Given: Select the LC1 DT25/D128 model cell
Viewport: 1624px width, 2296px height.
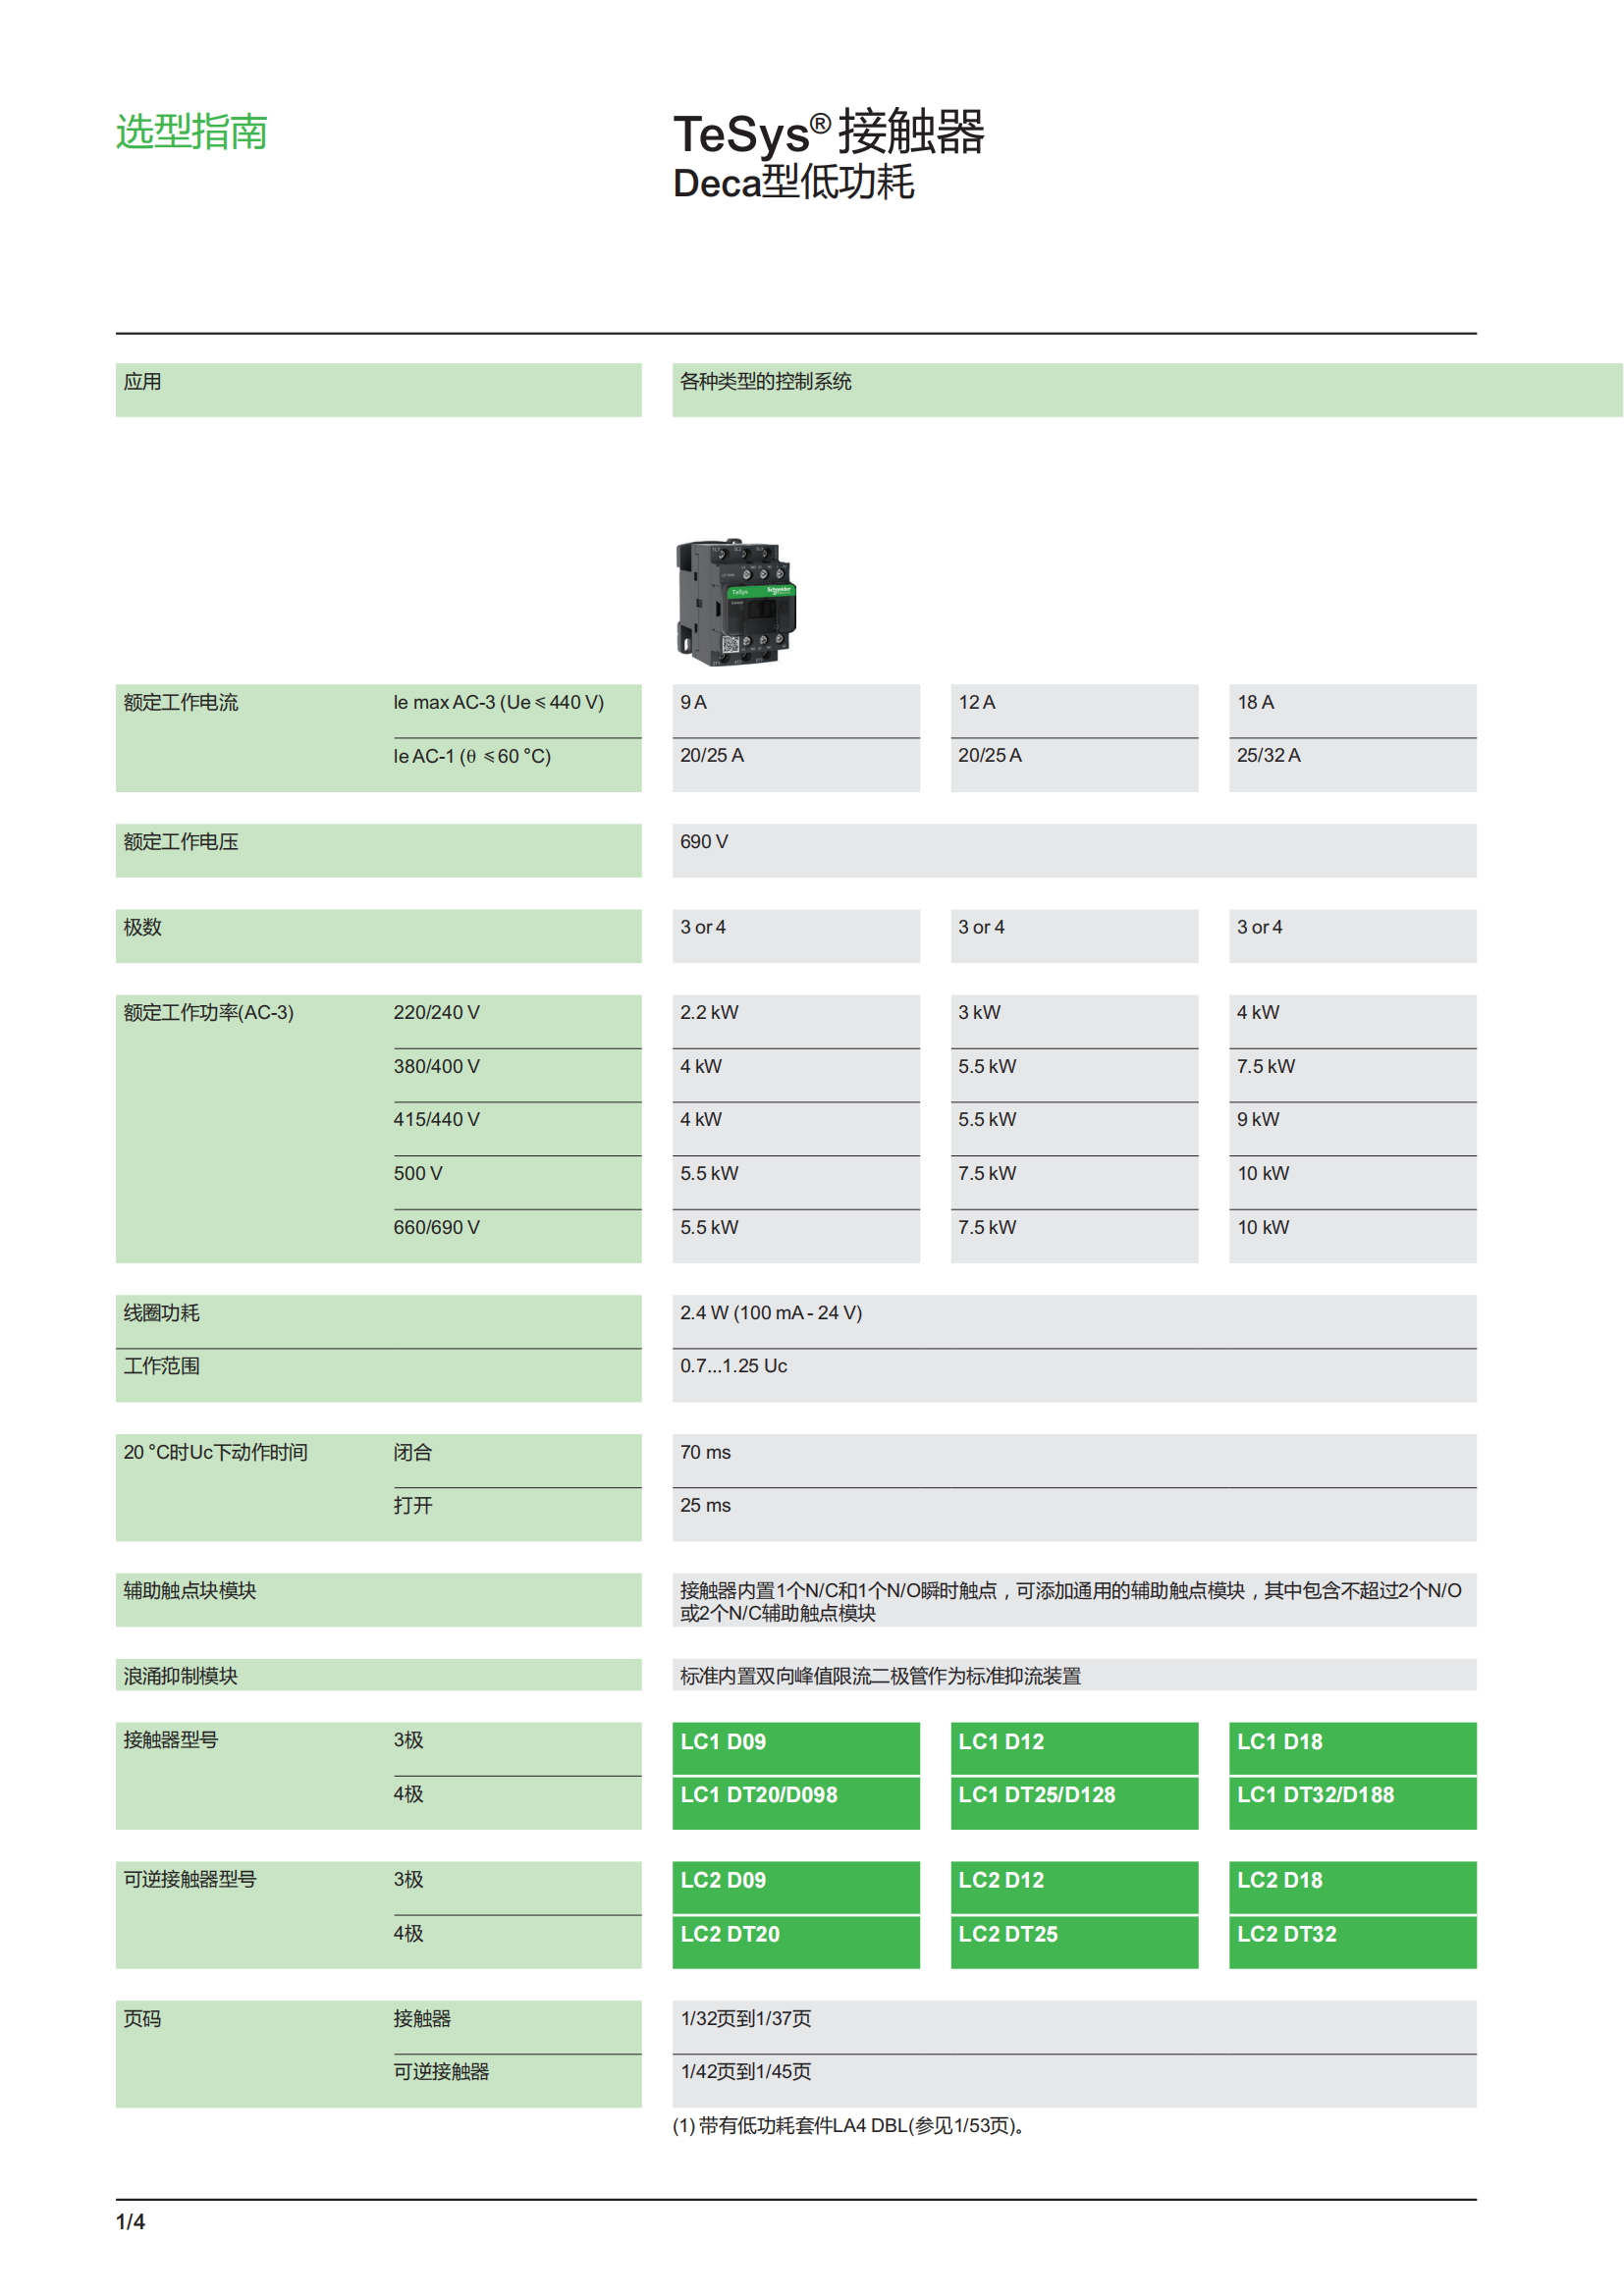Looking at the screenshot, I should (1074, 1803).
